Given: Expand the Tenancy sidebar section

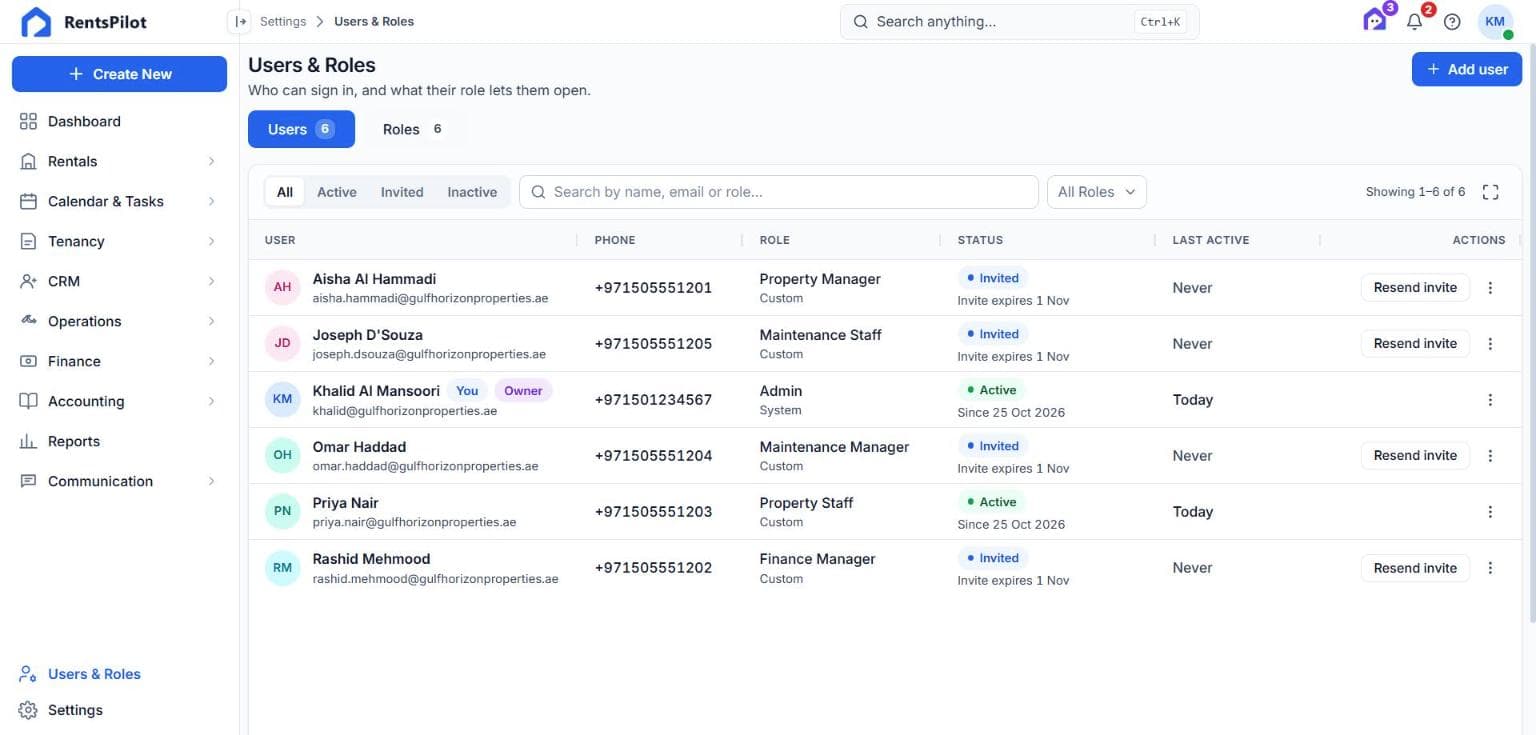Looking at the screenshot, I should click(119, 241).
